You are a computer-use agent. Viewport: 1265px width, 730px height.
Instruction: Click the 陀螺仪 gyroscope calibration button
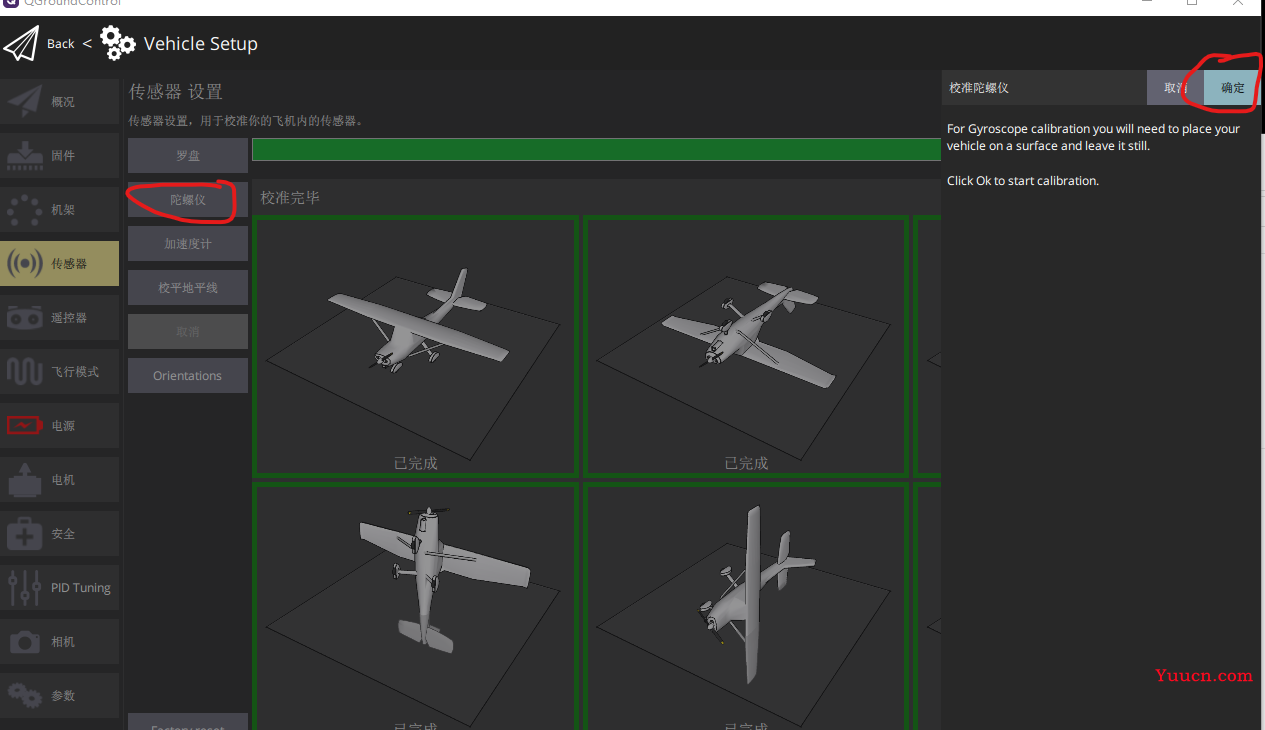tap(188, 200)
